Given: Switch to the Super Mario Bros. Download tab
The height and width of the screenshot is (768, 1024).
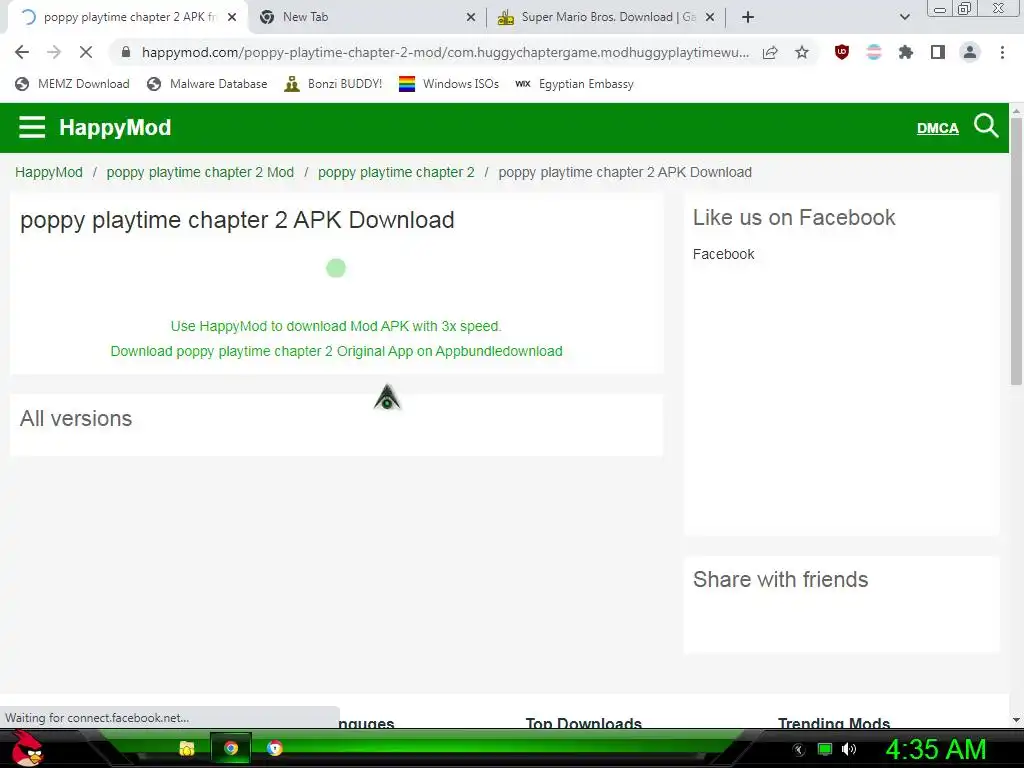Looking at the screenshot, I should (608, 17).
